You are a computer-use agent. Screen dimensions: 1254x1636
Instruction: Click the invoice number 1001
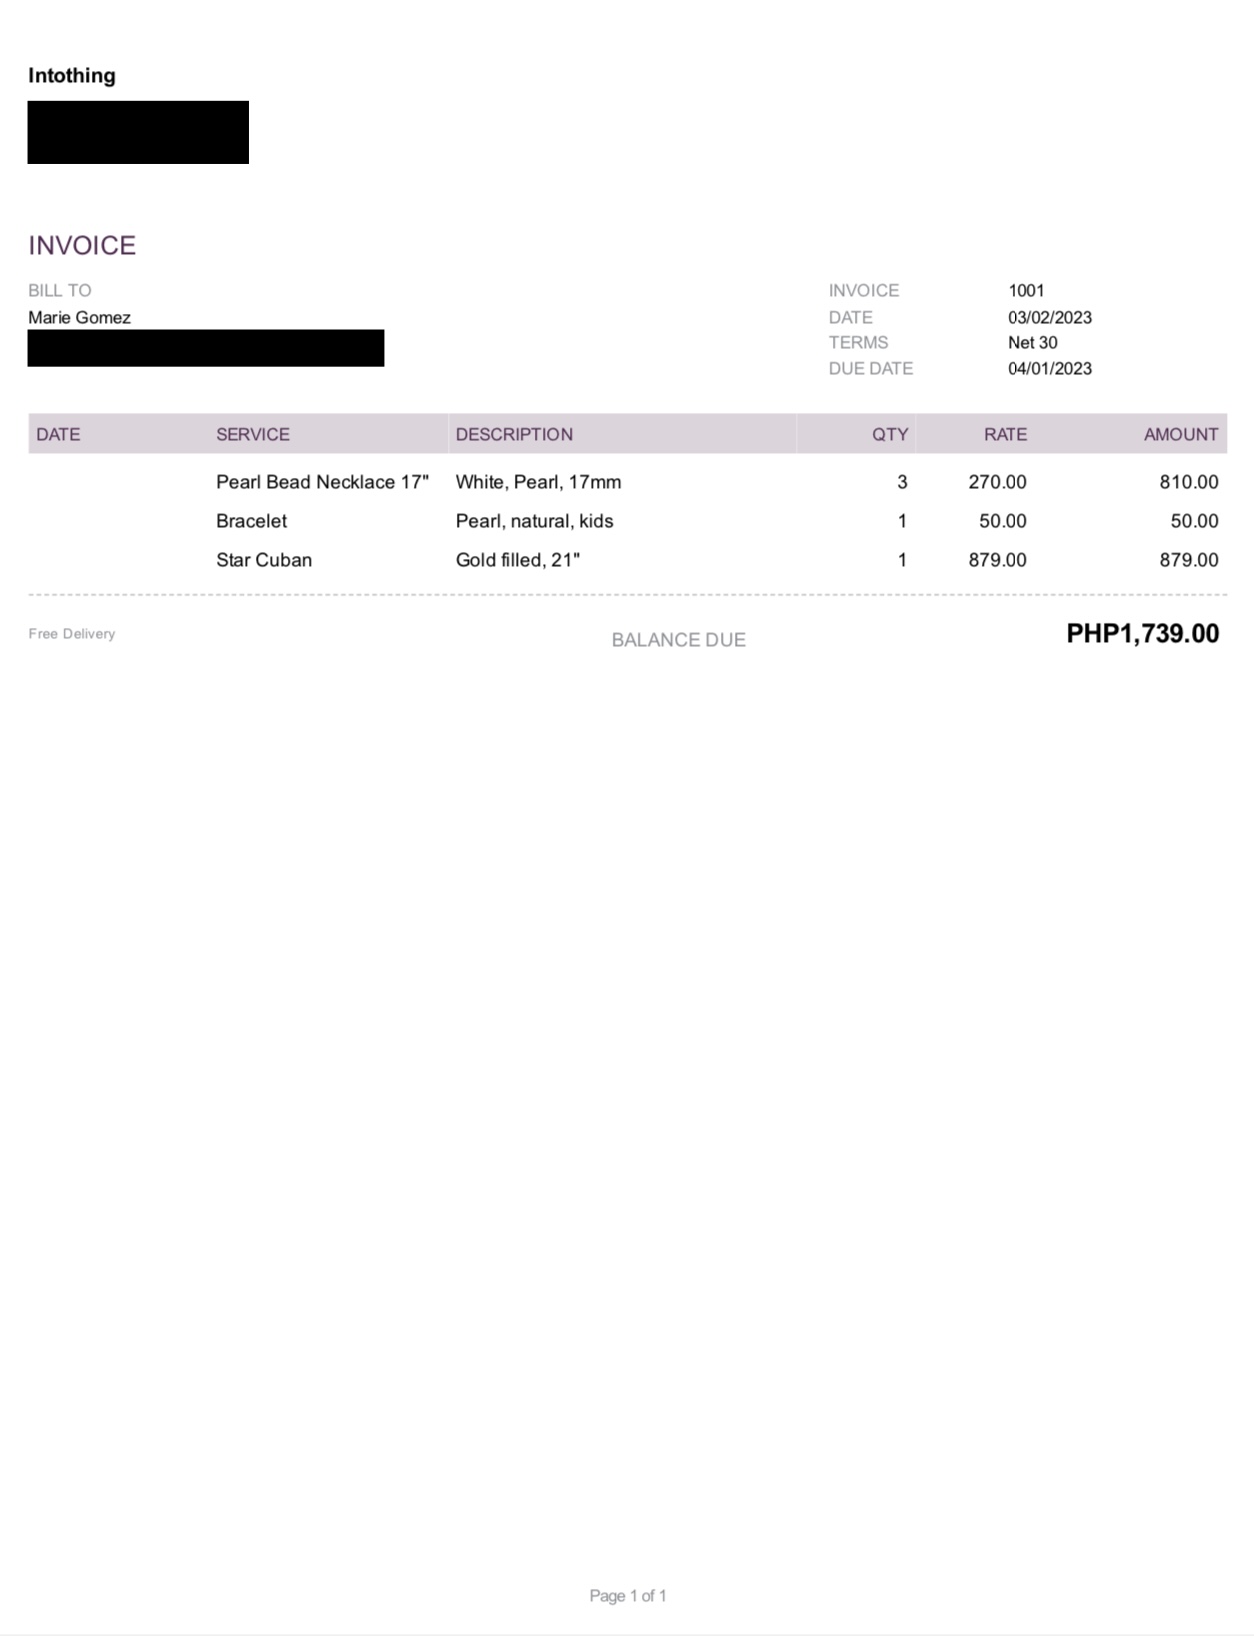(1026, 291)
